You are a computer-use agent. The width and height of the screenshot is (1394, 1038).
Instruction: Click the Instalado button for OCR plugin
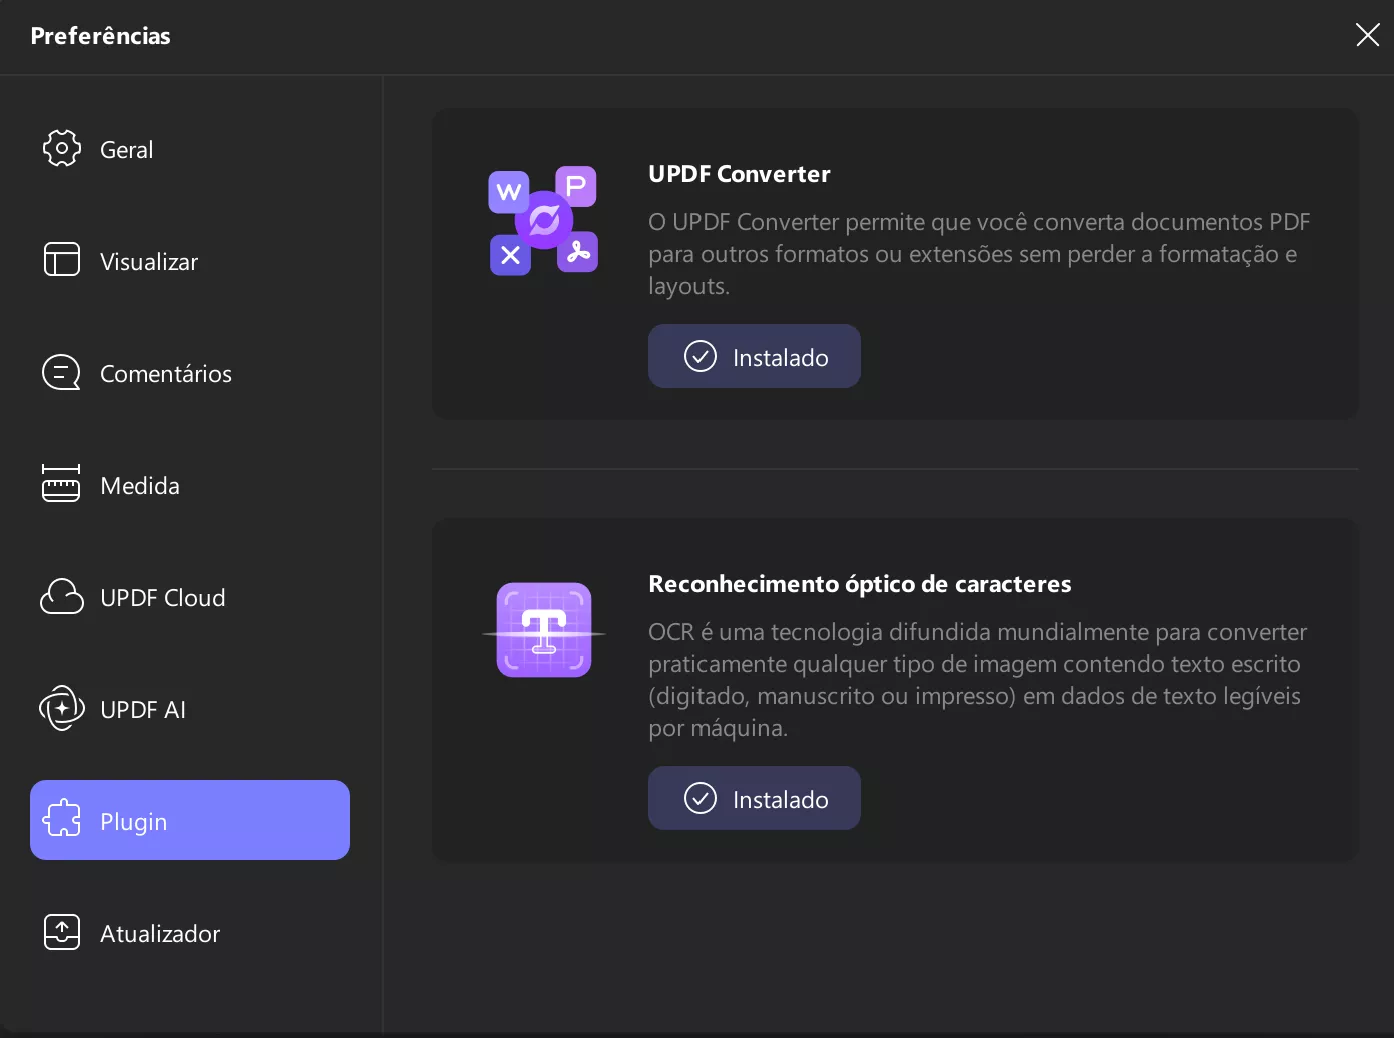[x=754, y=798]
